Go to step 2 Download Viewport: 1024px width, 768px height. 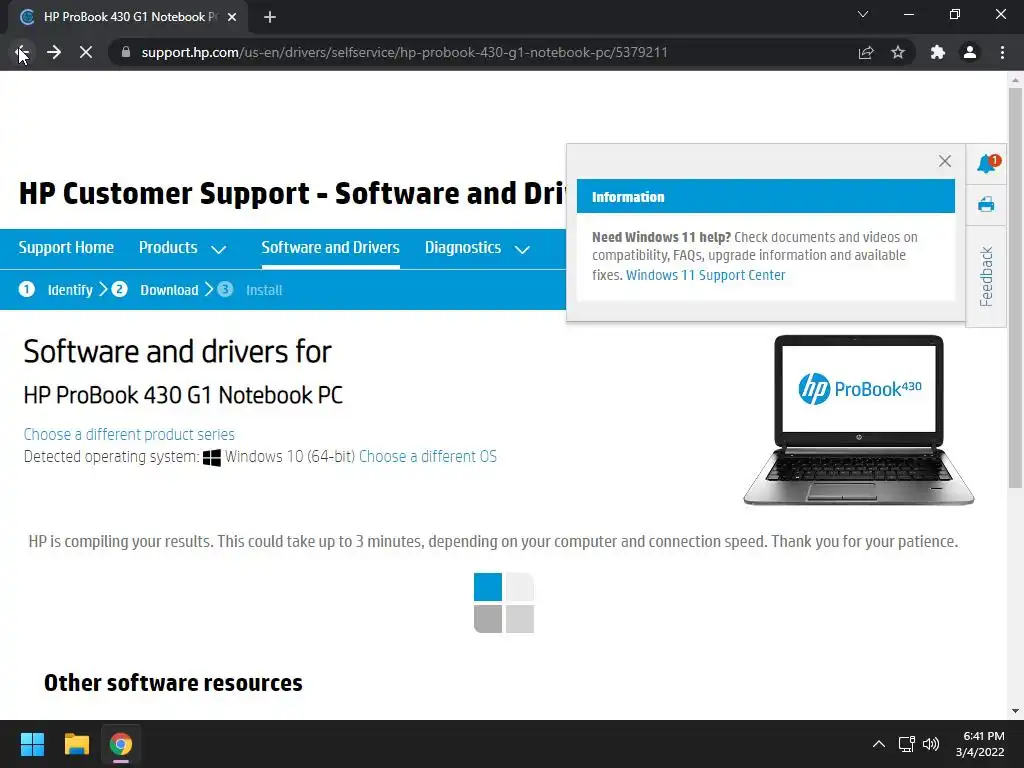(x=155, y=290)
